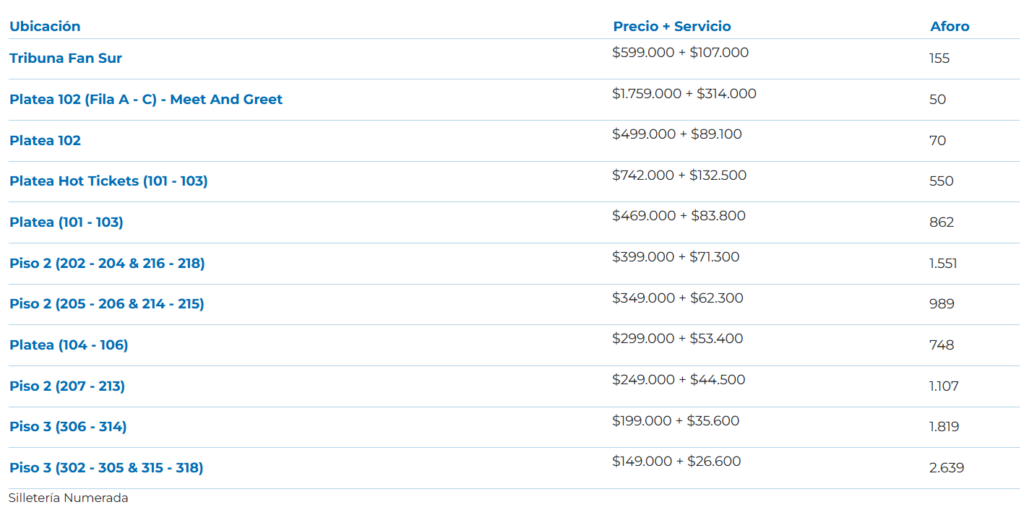
Task: Open Piso 2 (205 - 206 & 214 - 215)
Action: [x=106, y=303]
